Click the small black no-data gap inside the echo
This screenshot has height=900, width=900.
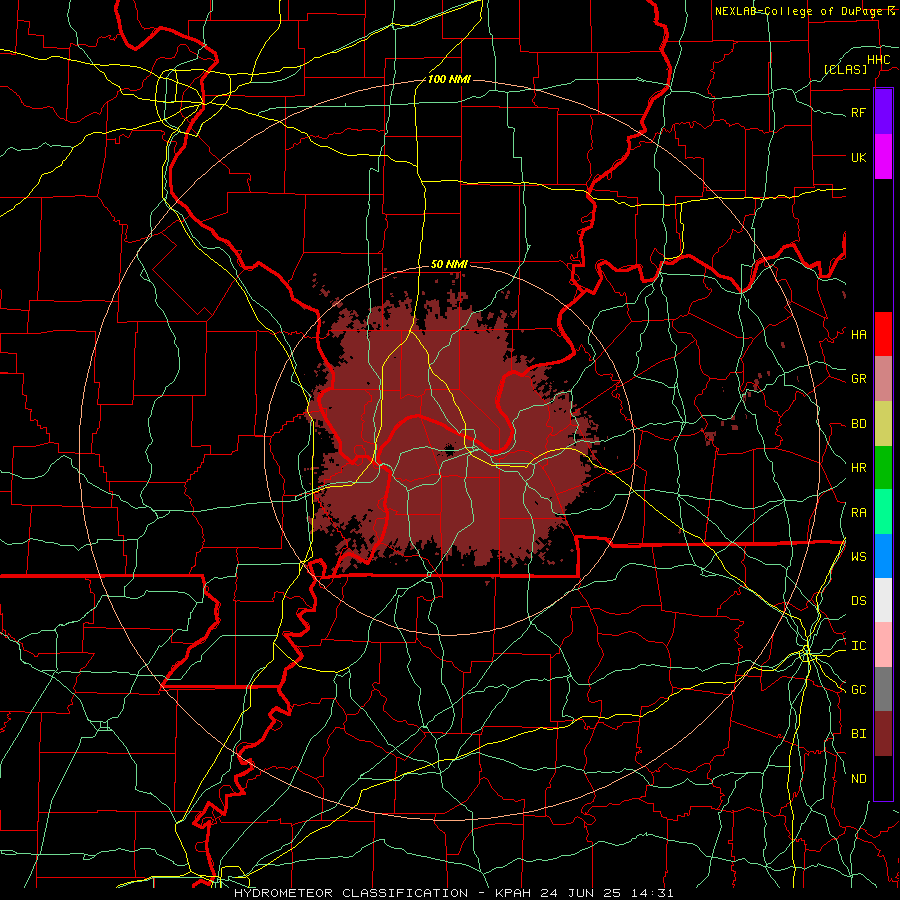click(x=449, y=451)
